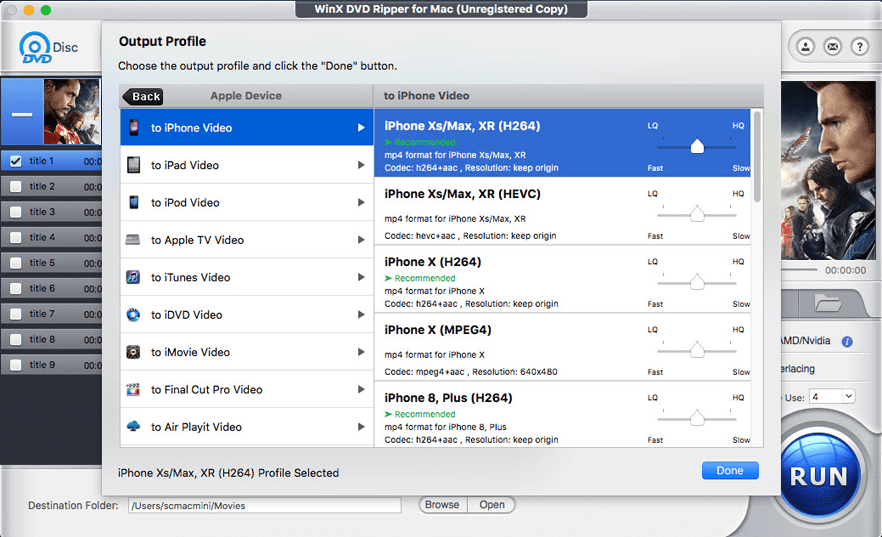The height and width of the screenshot is (537, 882).
Task: Click the iTunes Video music icon
Action: [x=133, y=278]
